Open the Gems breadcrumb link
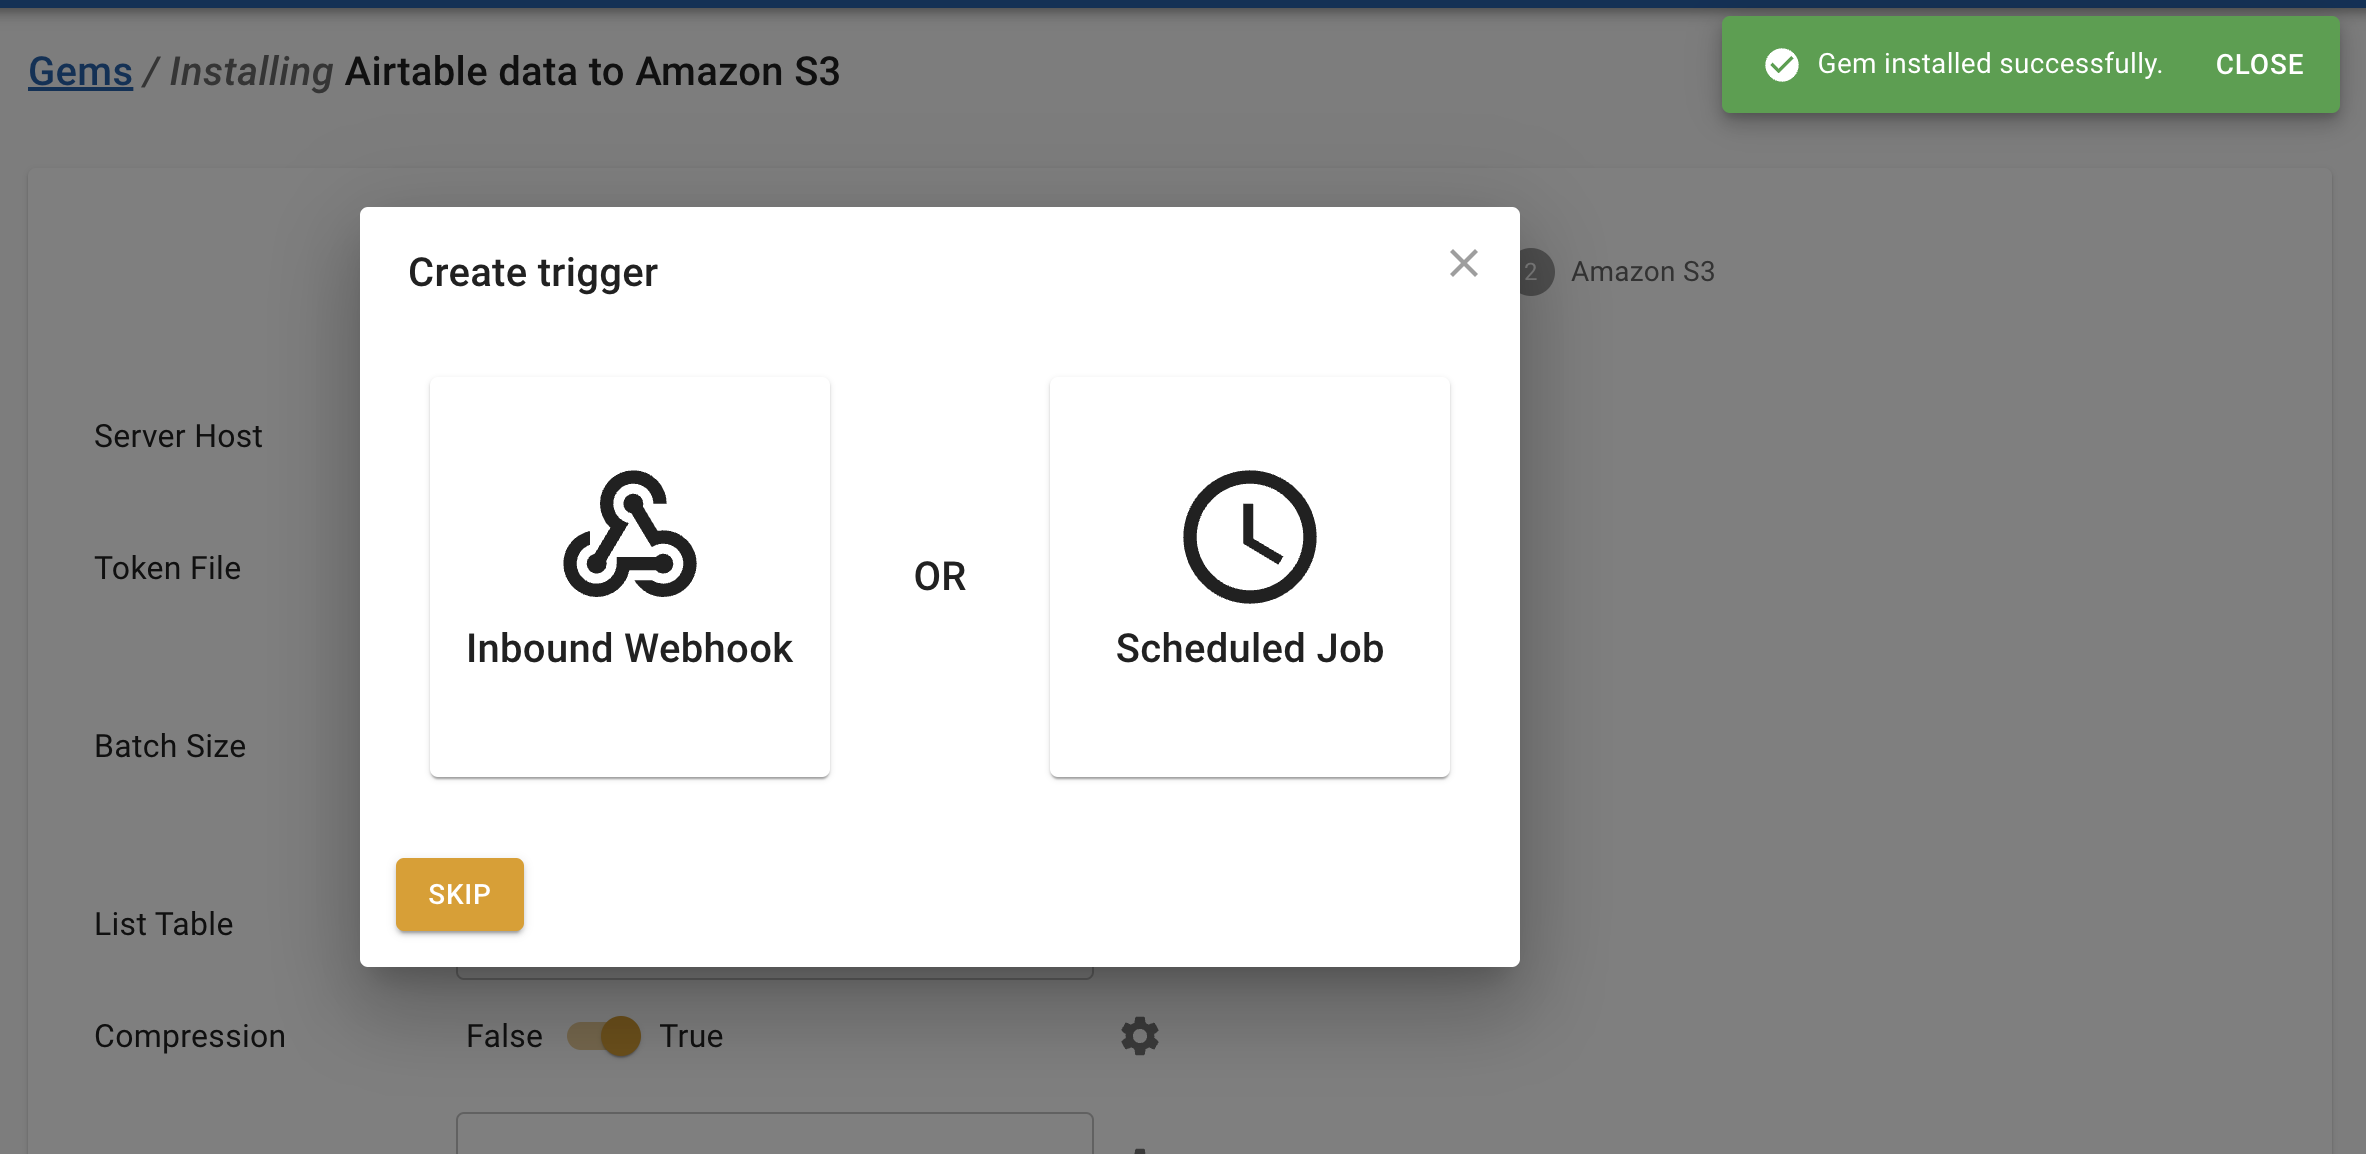This screenshot has height=1154, width=2366. tap(80, 72)
